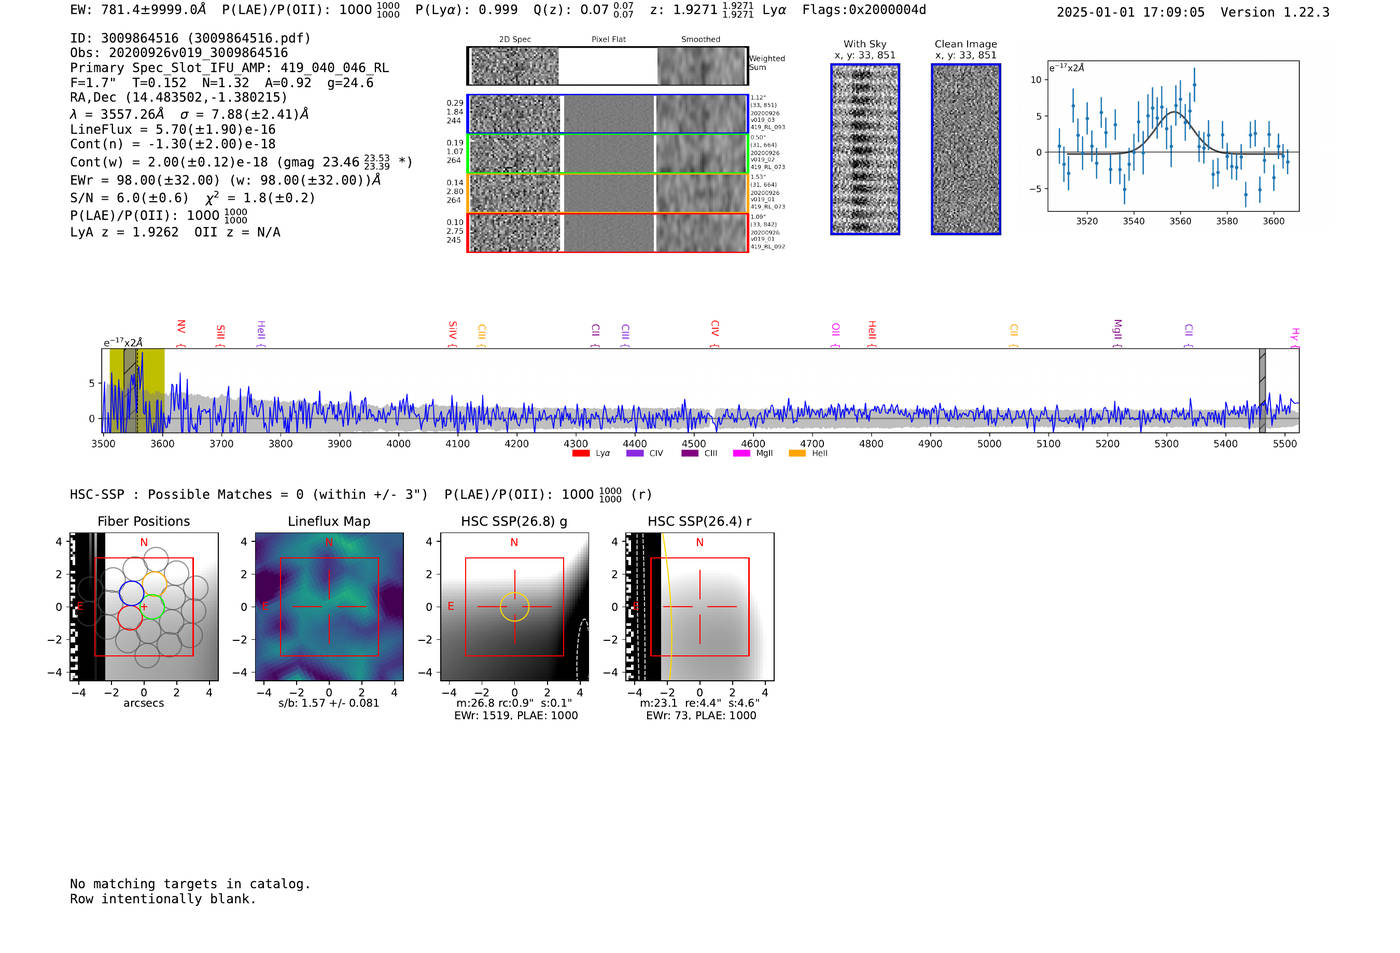
Task: Open the Lineflux Map panel
Action: 329,607
